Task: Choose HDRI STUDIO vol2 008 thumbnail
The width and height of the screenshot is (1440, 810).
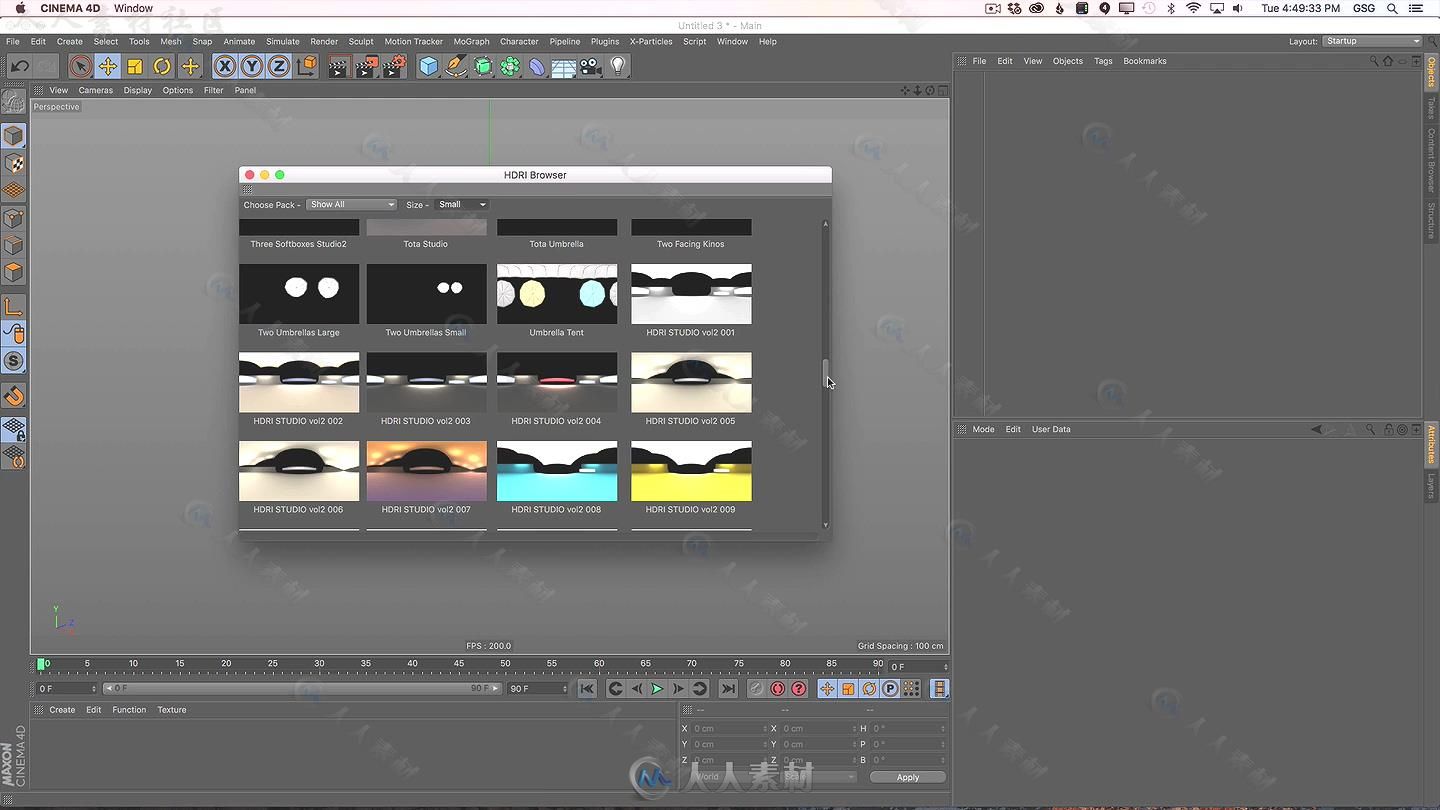Action: [557, 471]
